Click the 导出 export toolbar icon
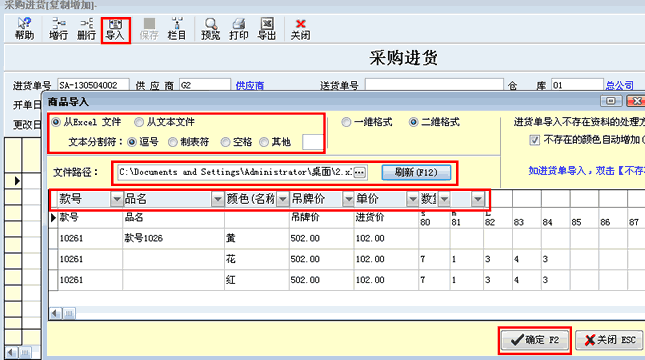 tap(267, 29)
